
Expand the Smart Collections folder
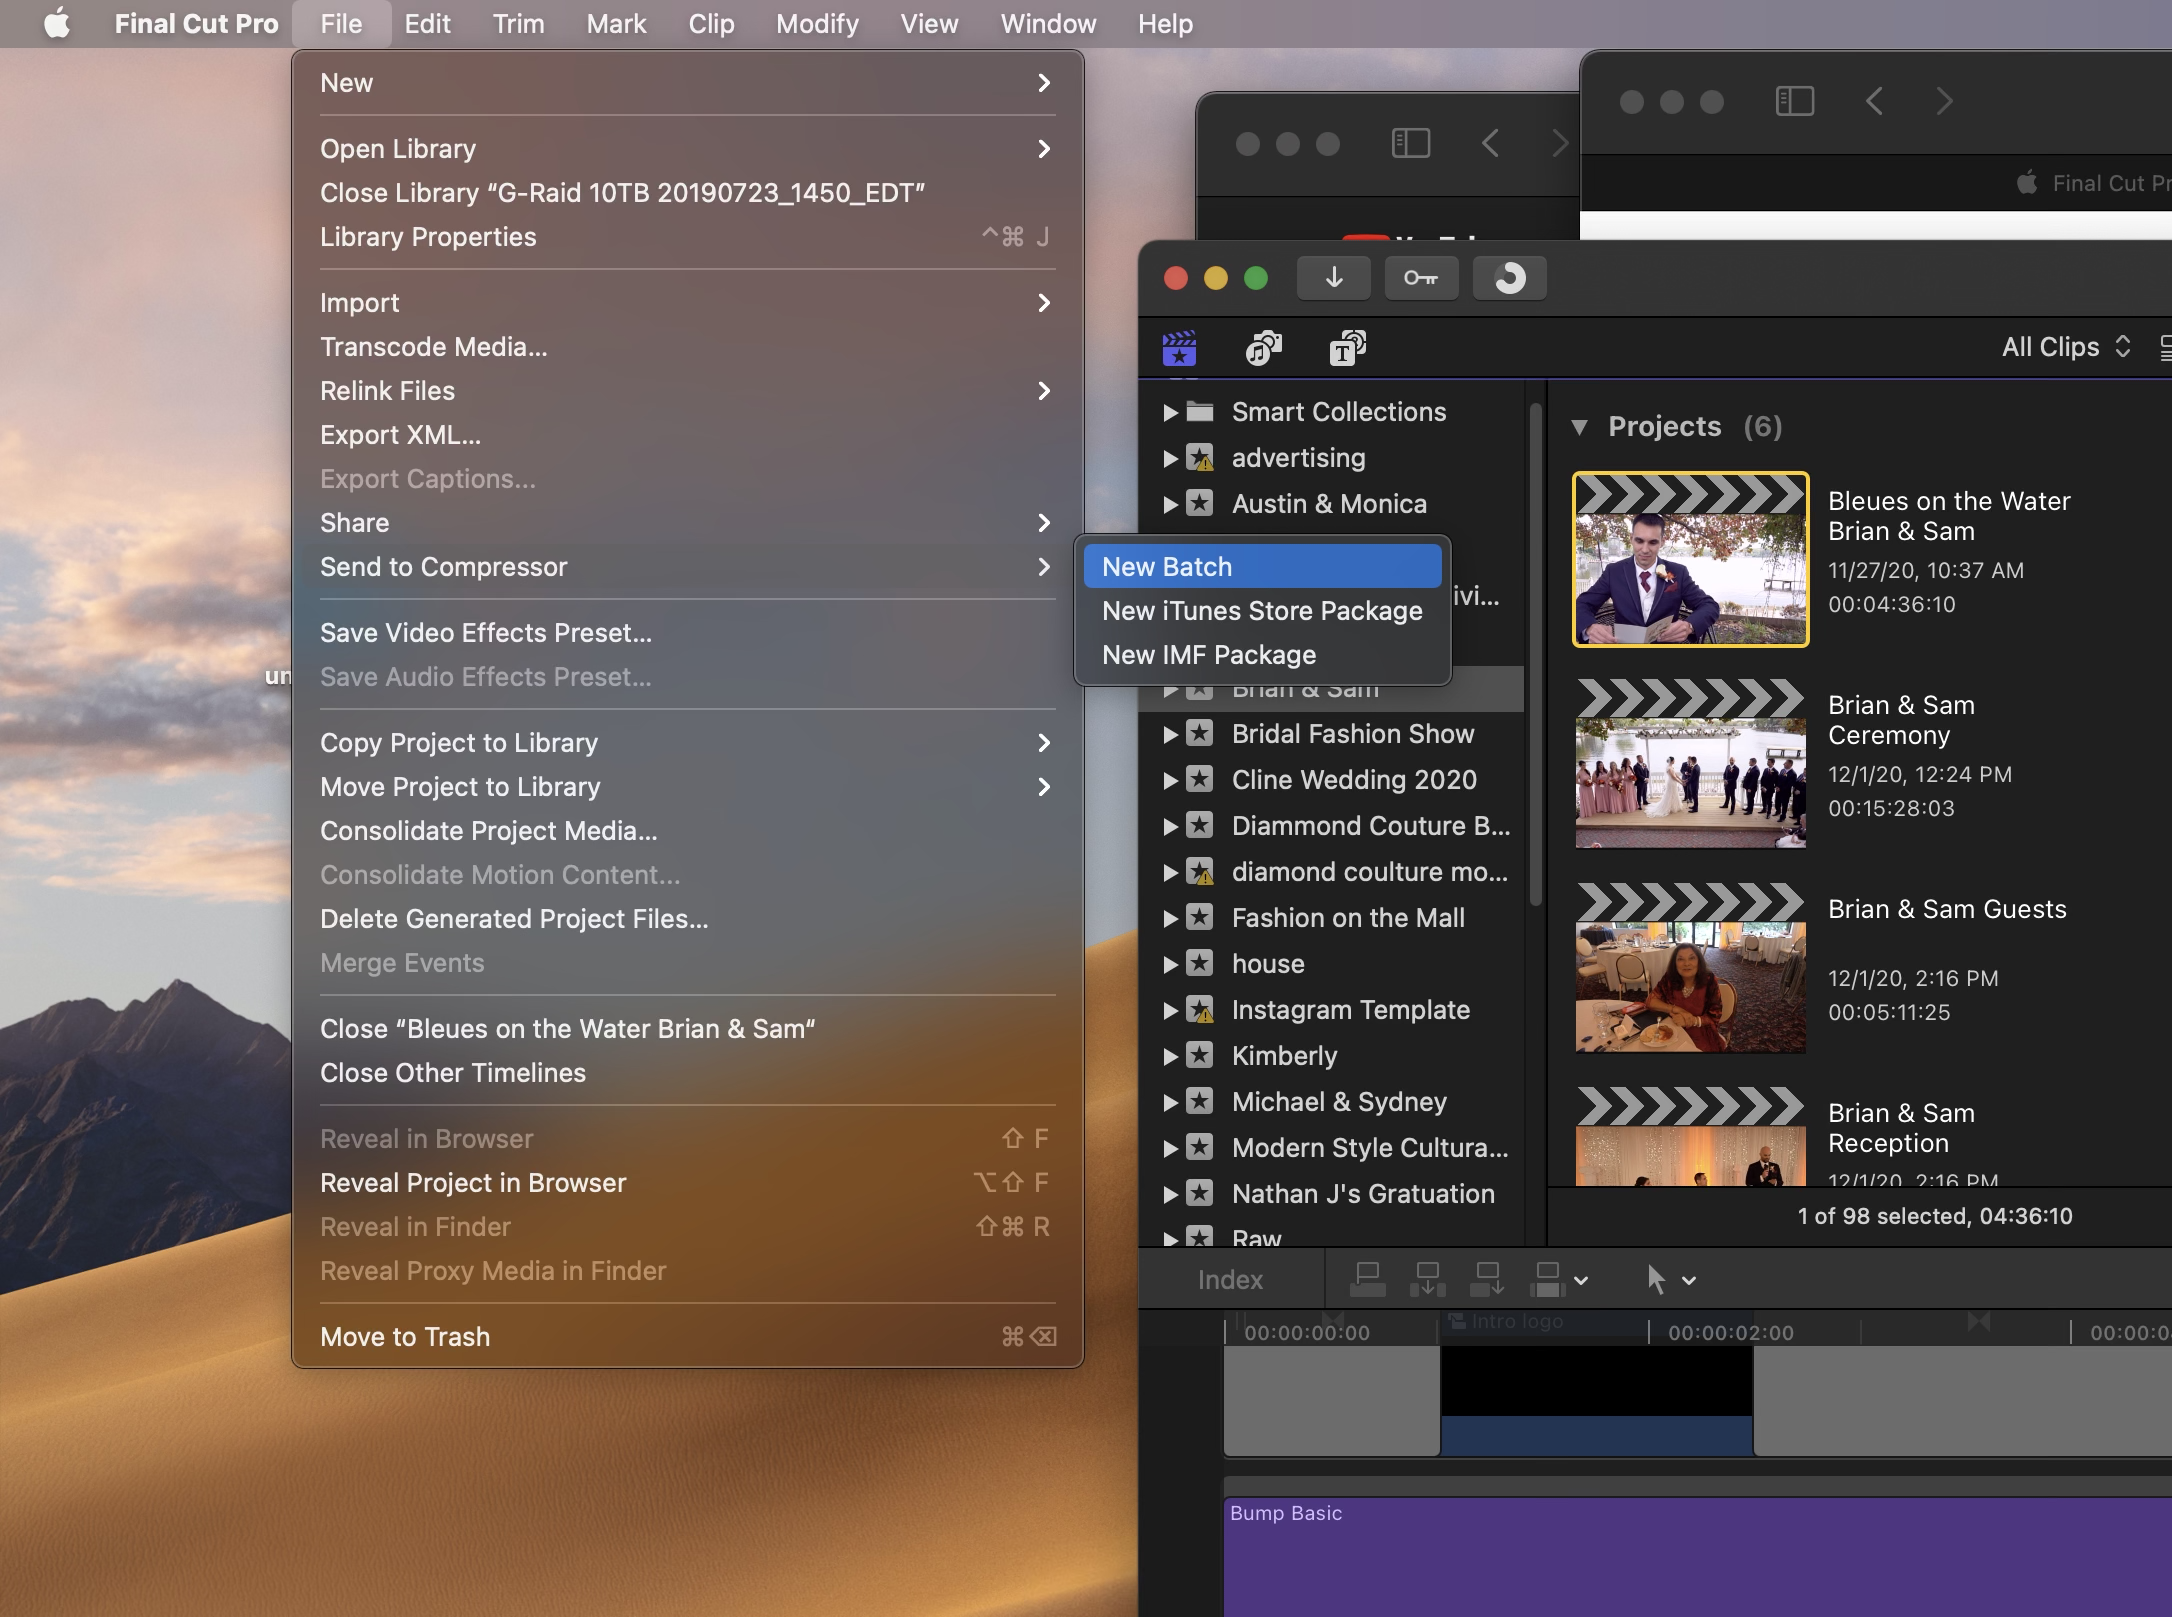(x=1170, y=412)
